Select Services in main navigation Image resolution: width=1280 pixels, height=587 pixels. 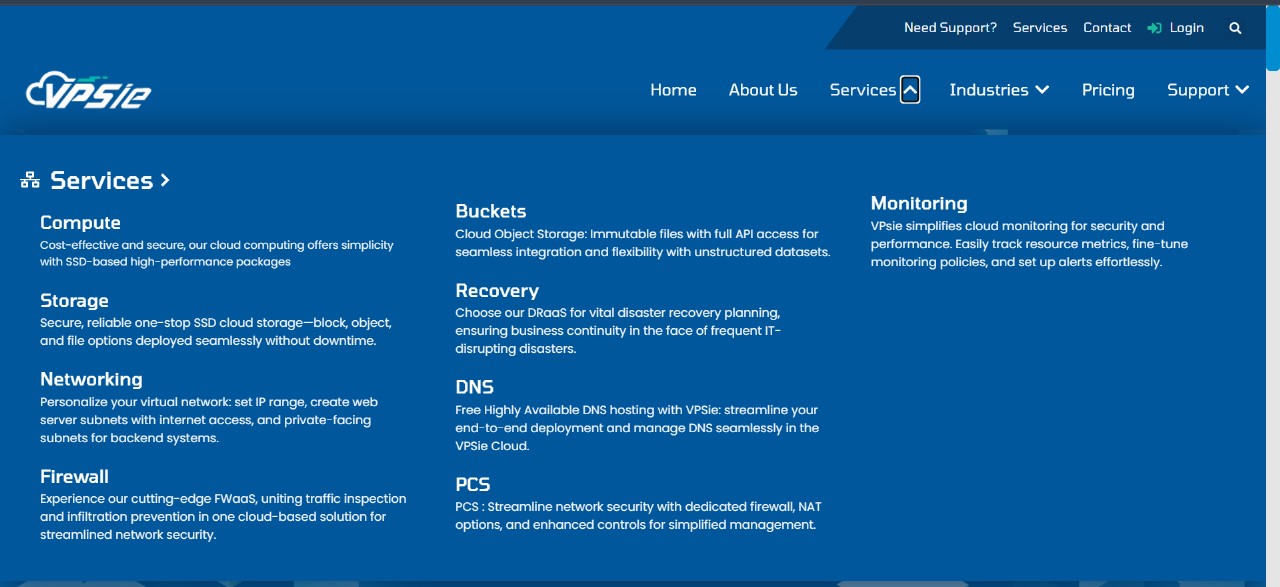click(862, 90)
